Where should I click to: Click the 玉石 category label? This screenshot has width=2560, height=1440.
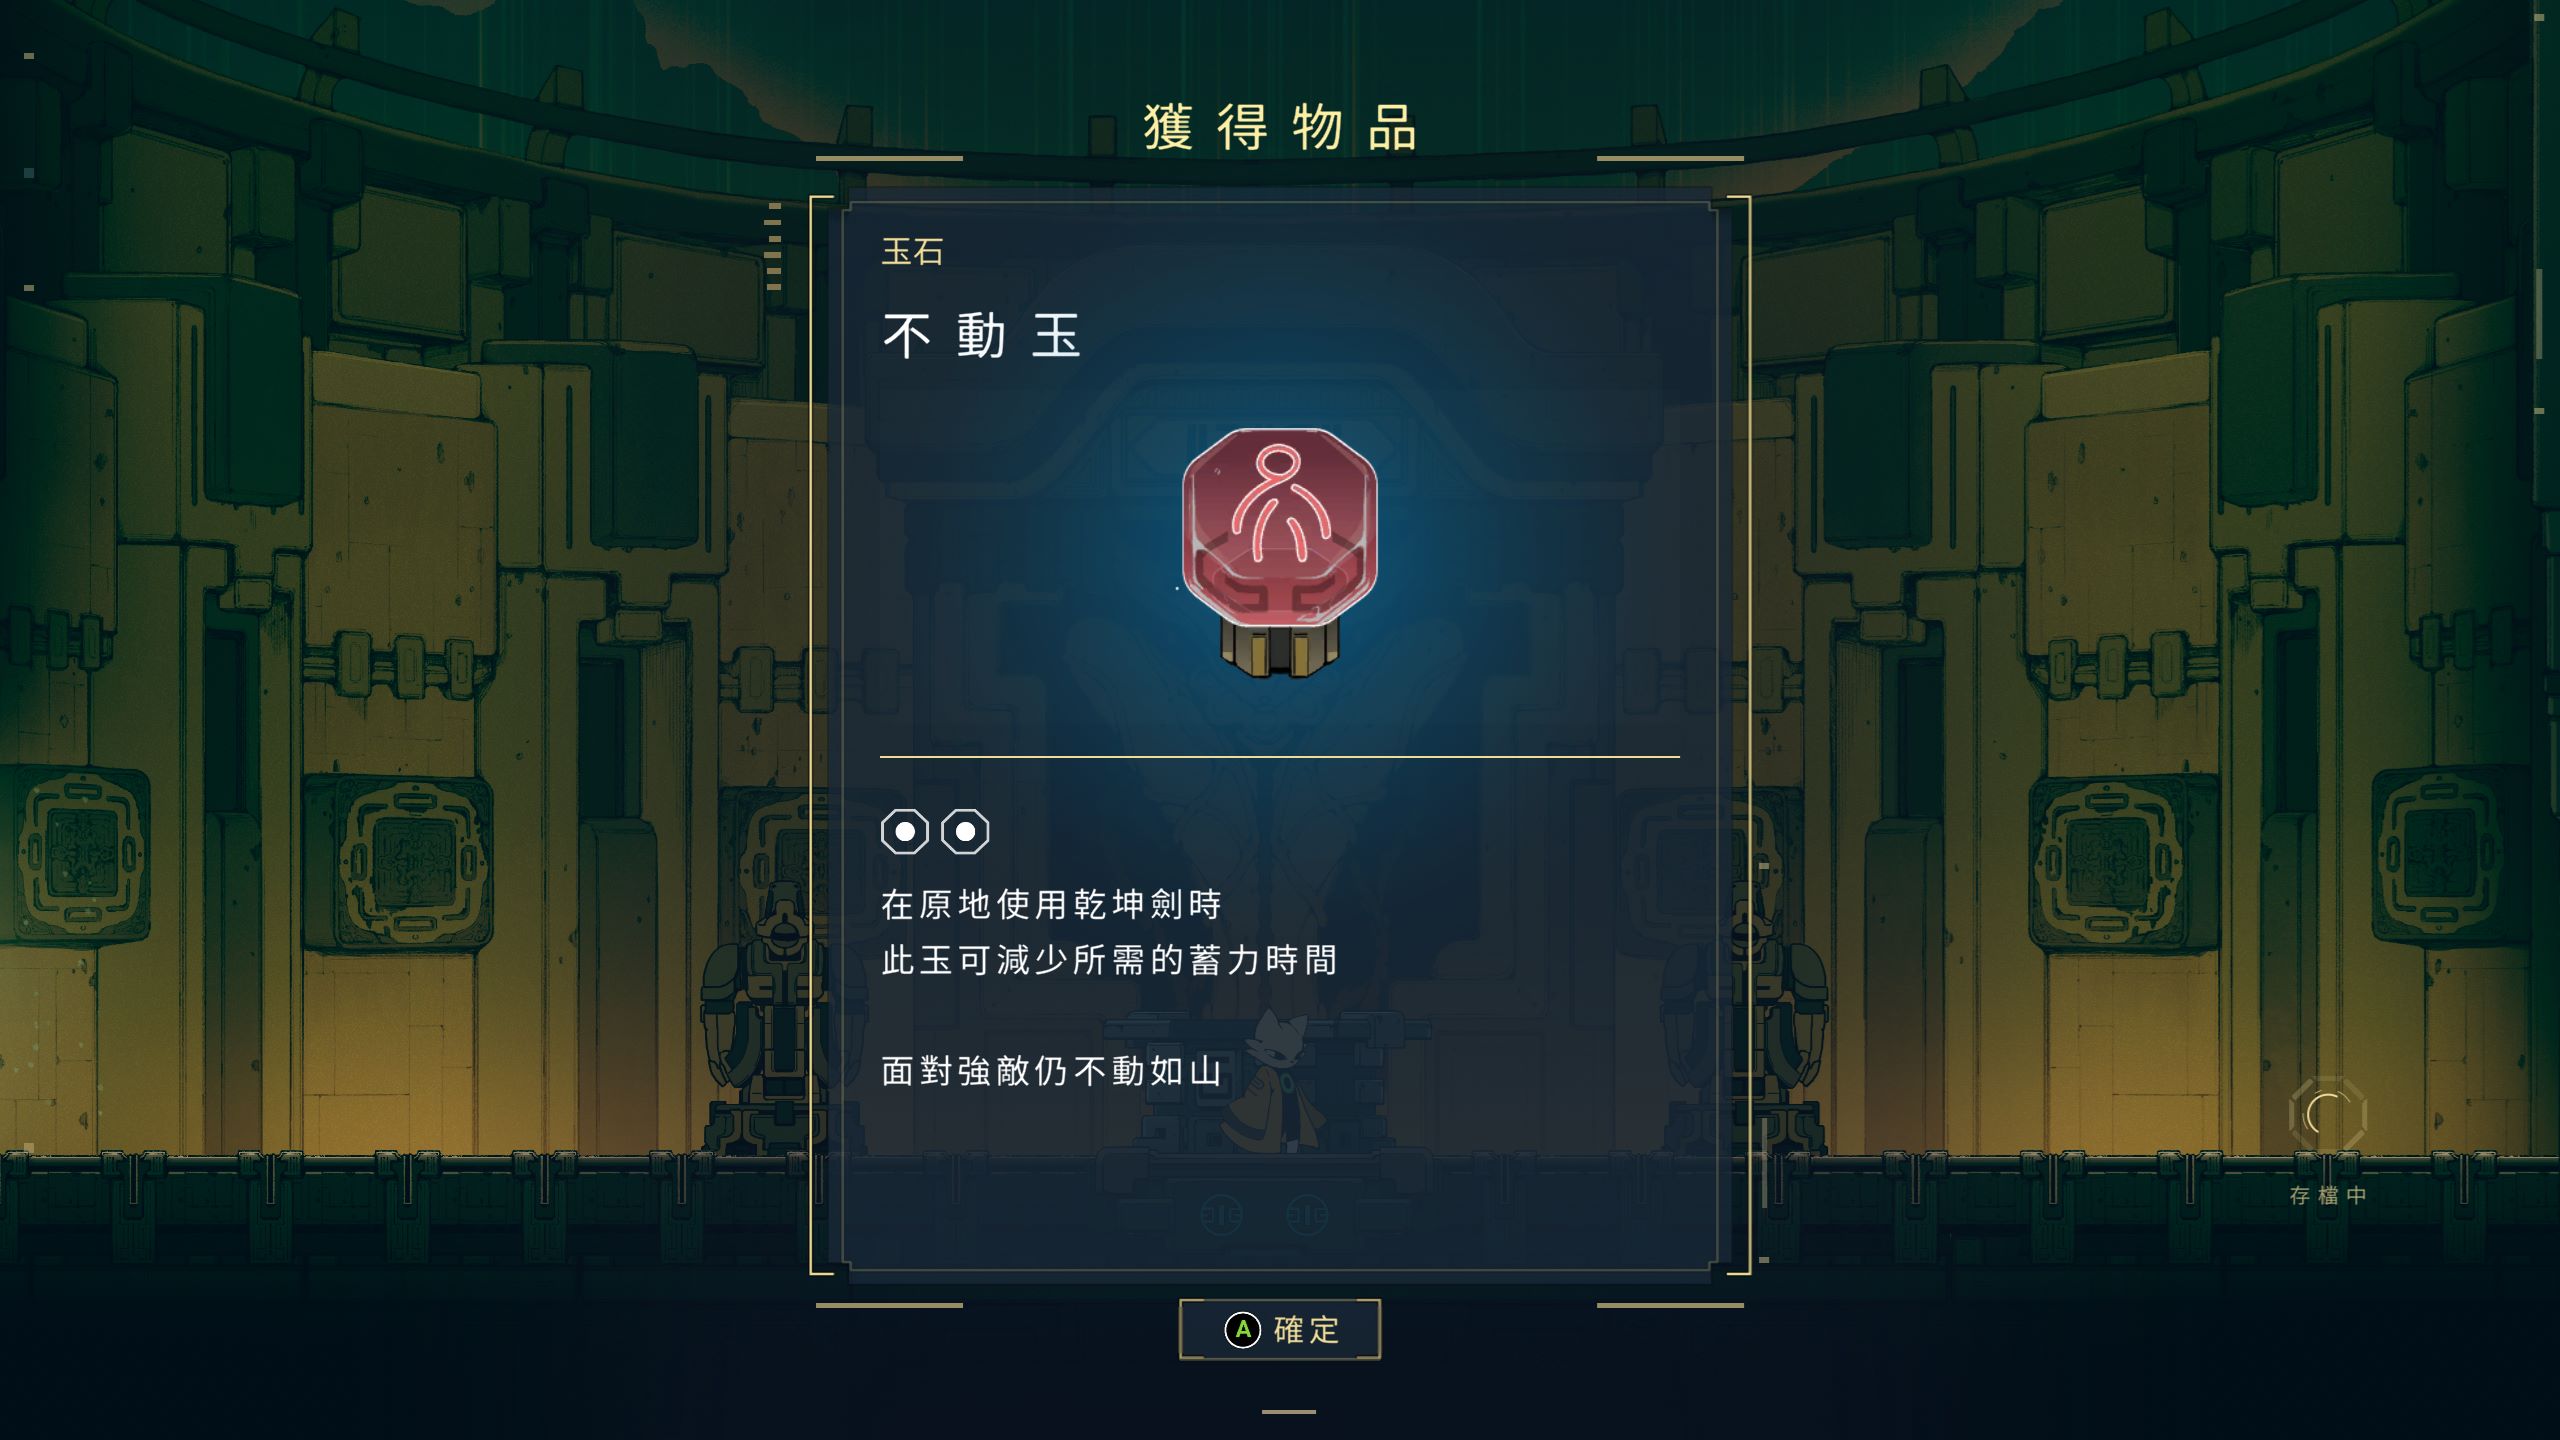pos(912,252)
